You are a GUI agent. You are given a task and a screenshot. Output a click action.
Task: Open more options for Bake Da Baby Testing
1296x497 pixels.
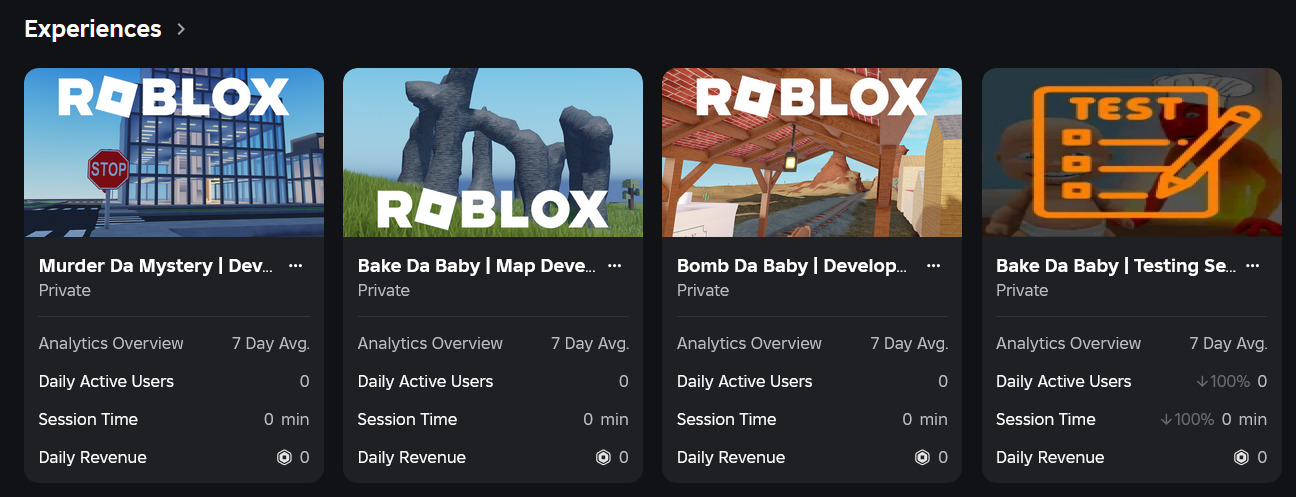coord(1252,266)
